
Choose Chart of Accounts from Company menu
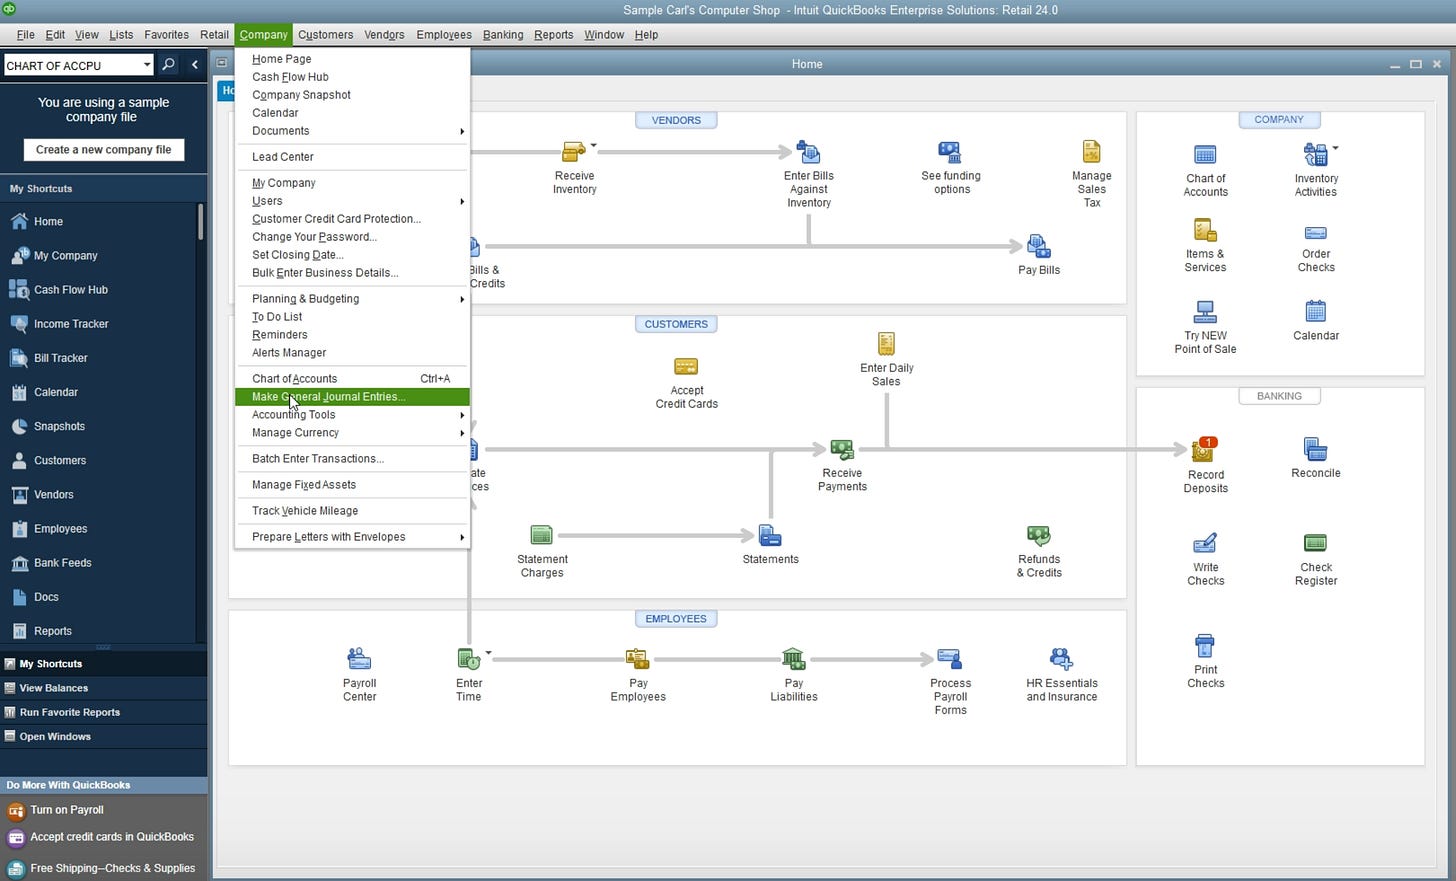click(352, 379)
